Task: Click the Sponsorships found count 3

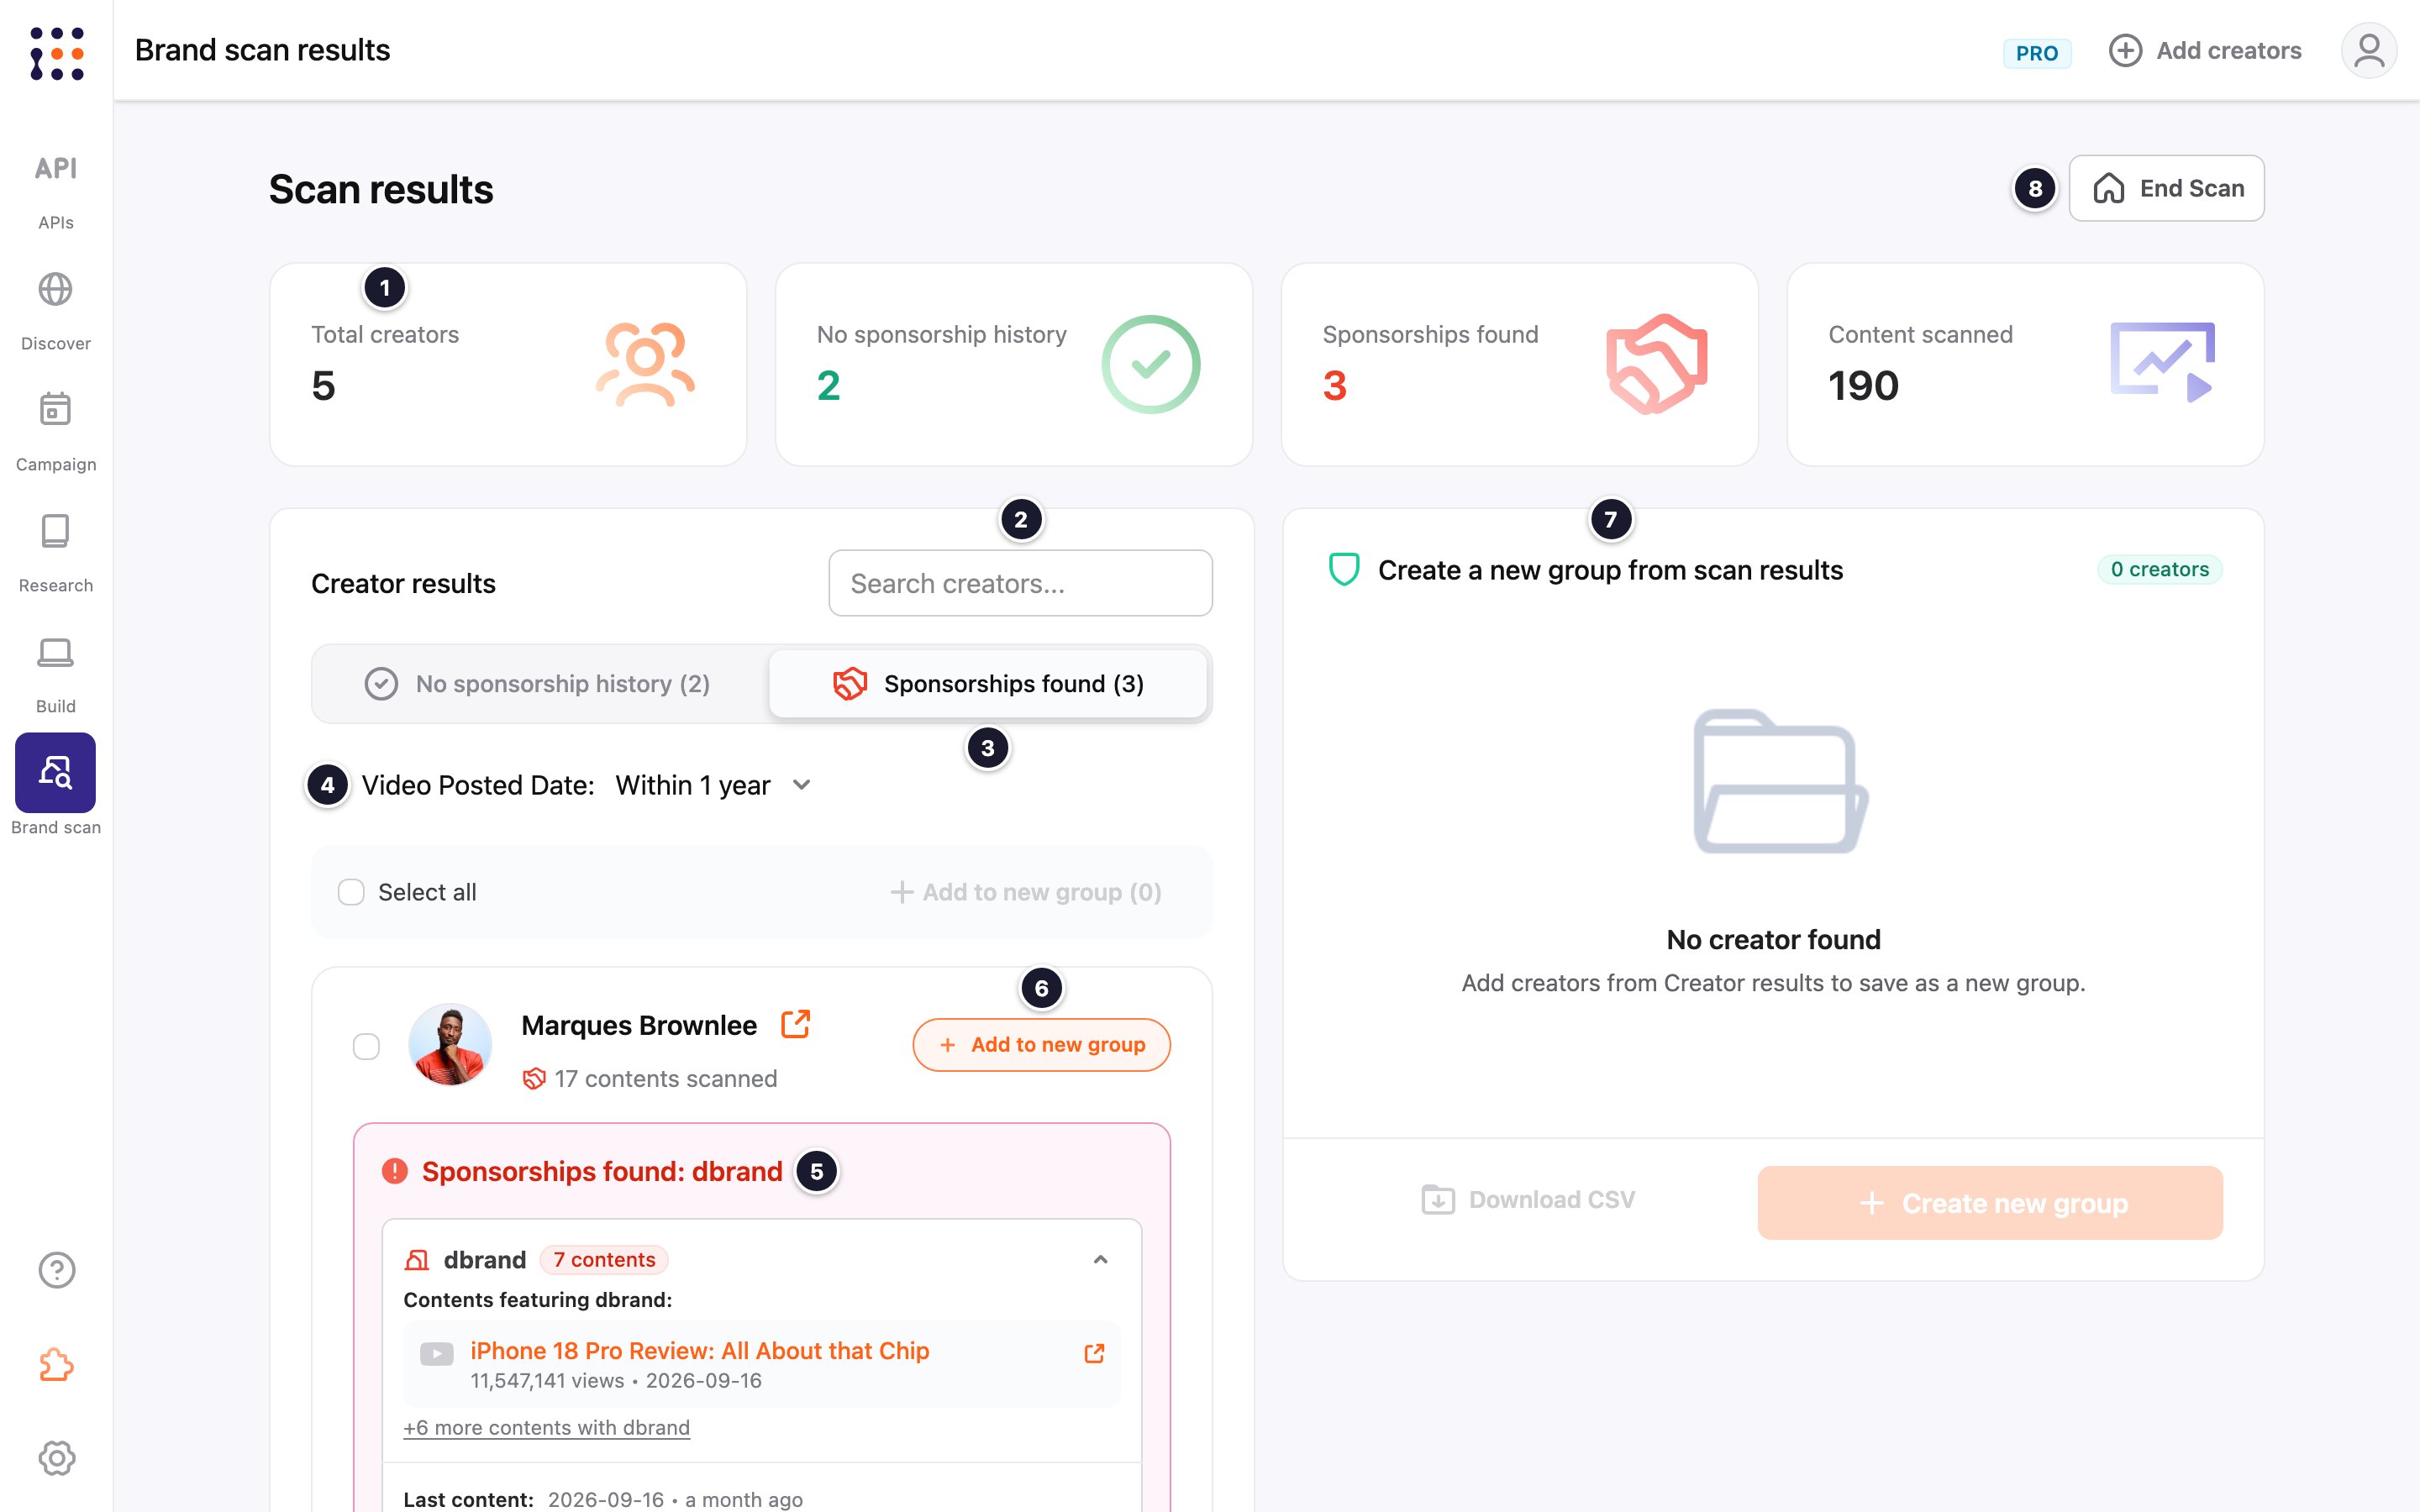Action: click(x=1335, y=385)
